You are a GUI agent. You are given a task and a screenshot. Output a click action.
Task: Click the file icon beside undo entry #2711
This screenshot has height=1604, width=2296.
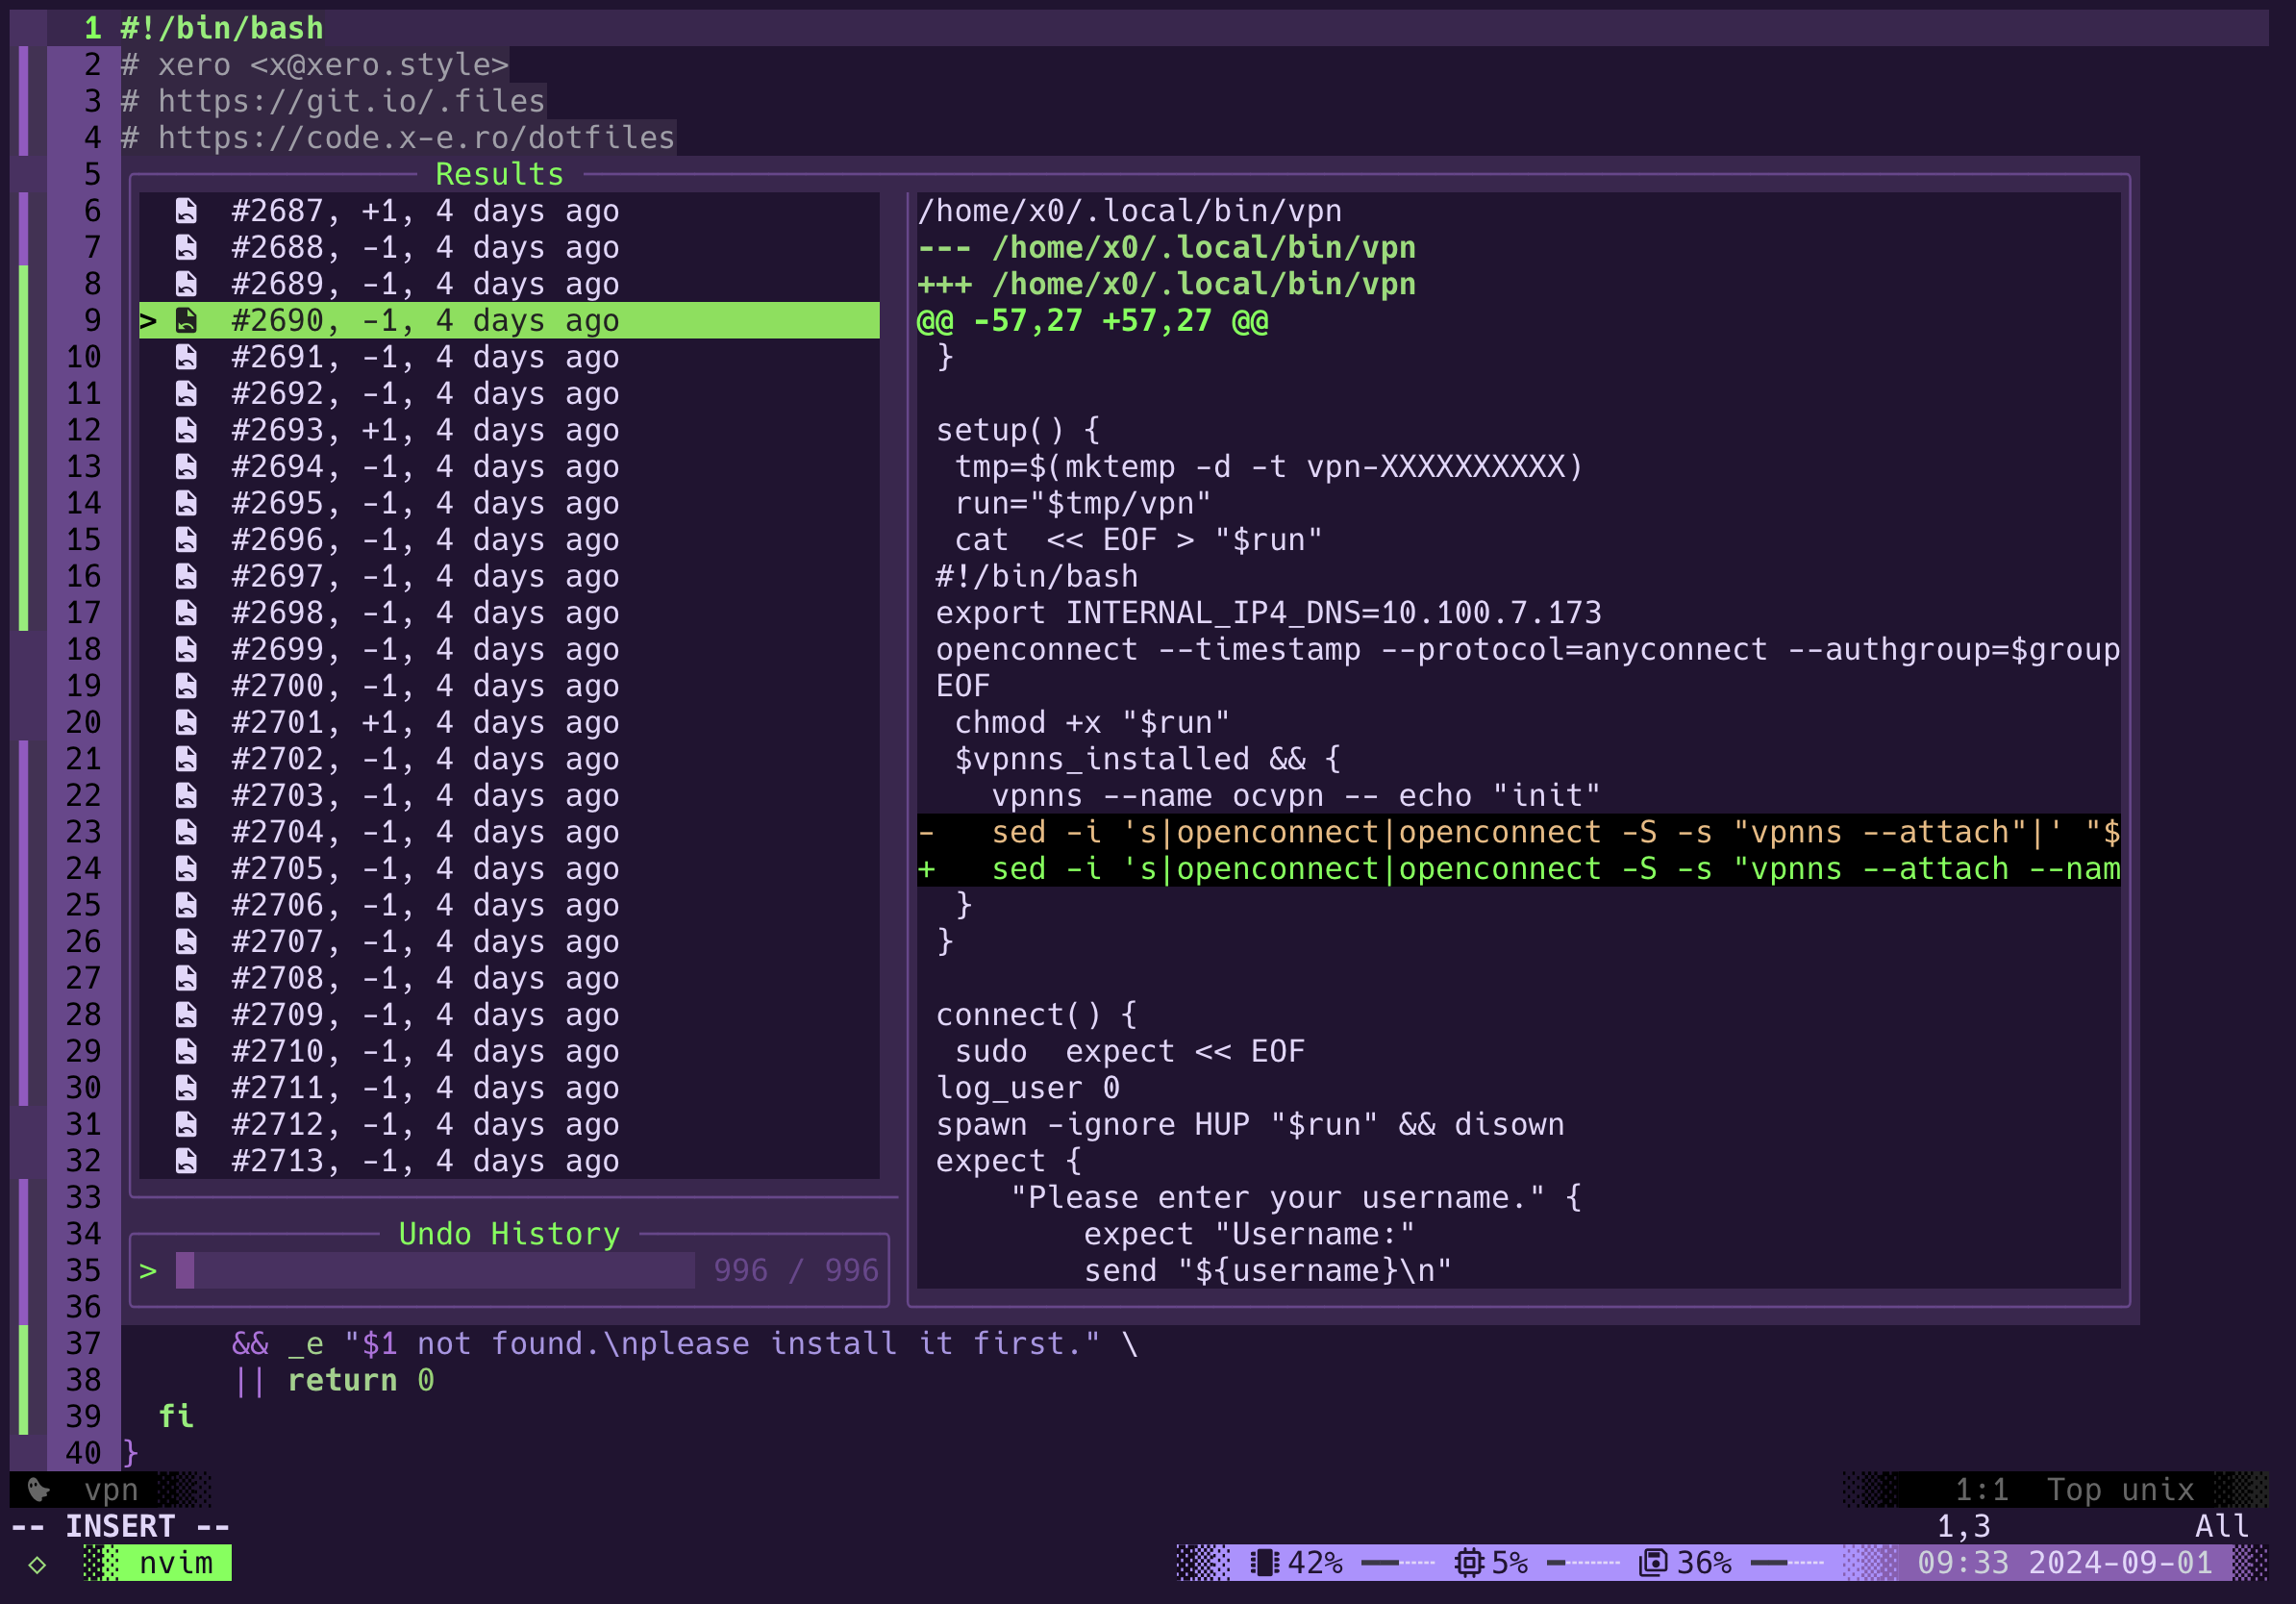pyautogui.click(x=186, y=1087)
